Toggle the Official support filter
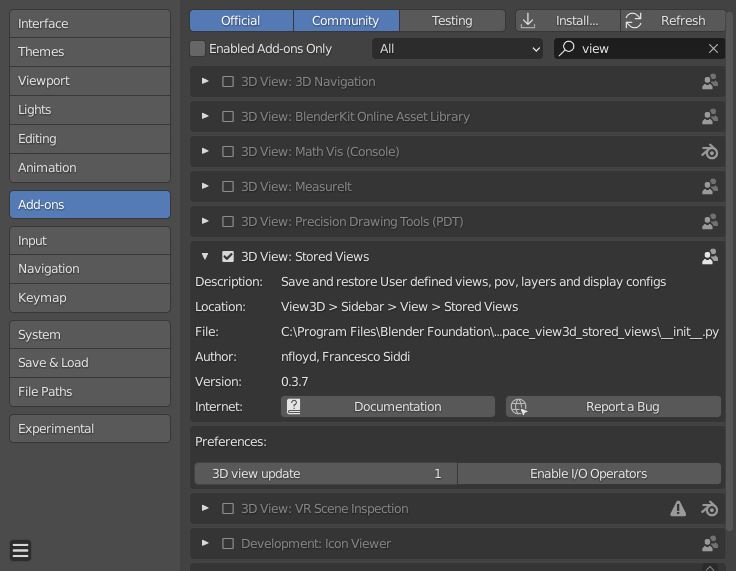 [x=241, y=21]
